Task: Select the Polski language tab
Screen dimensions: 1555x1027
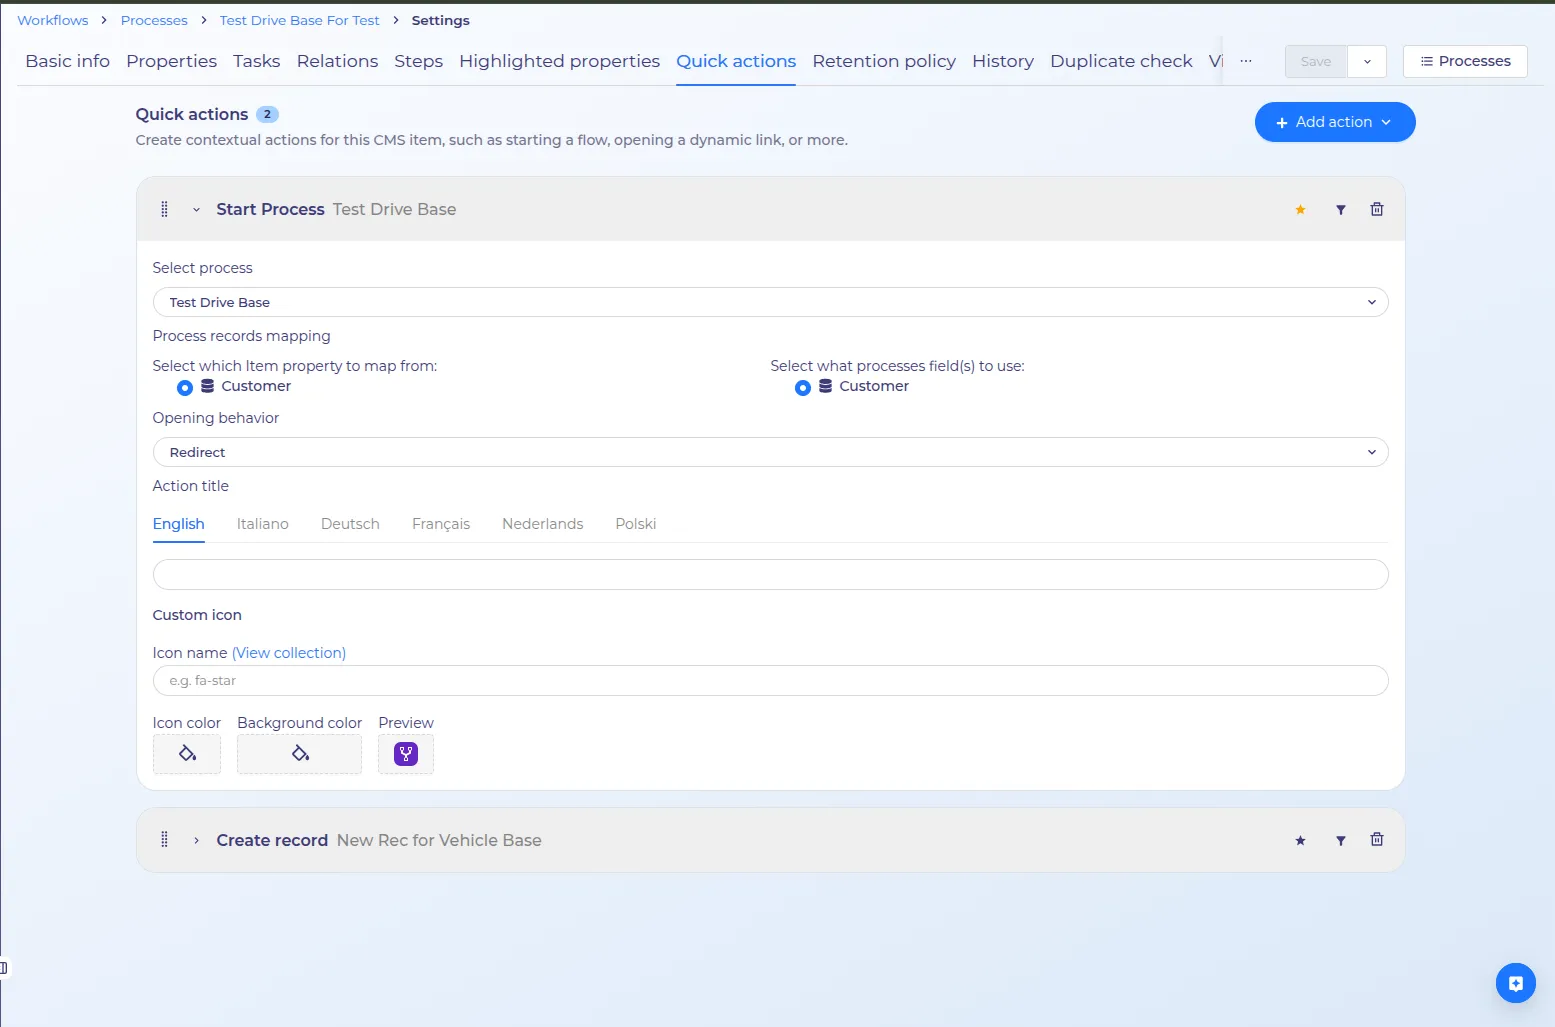Action: pyautogui.click(x=636, y=524)
